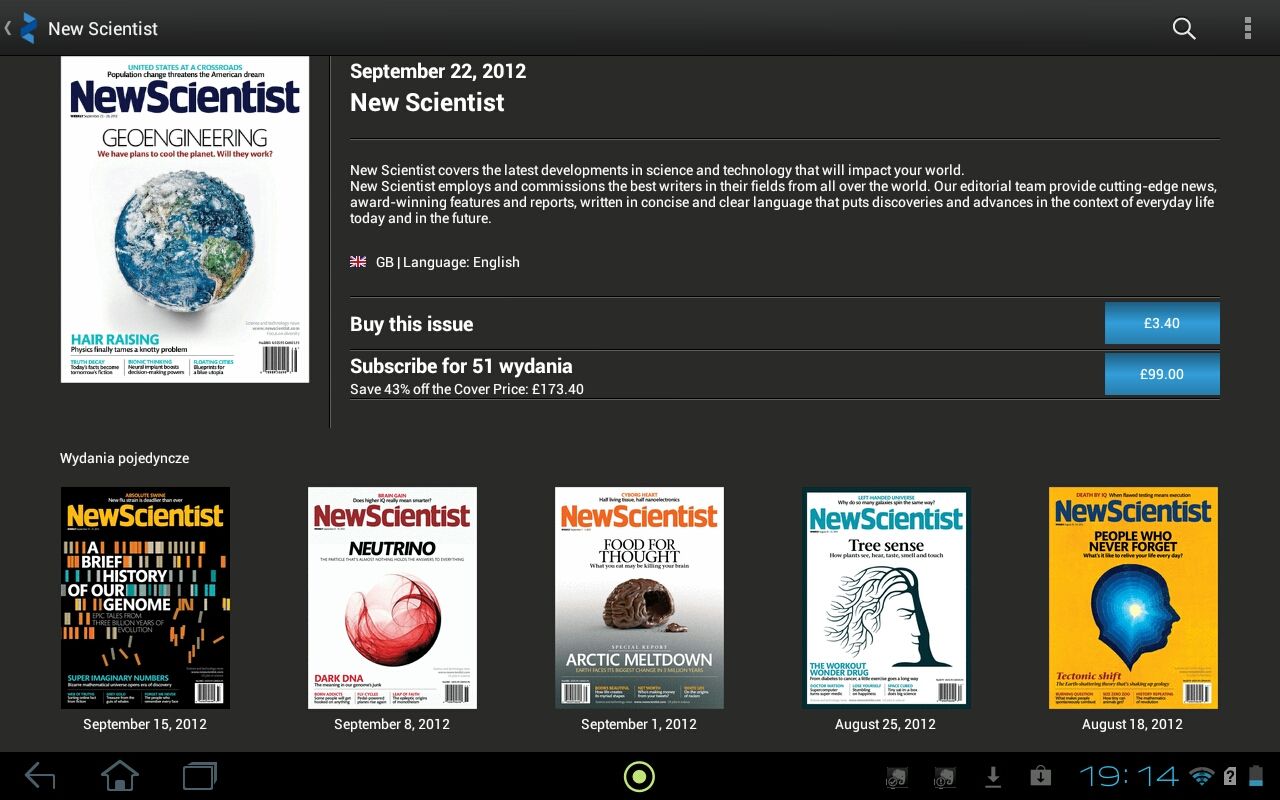Tap the 'GB | Language: English' line

(448, 262)
